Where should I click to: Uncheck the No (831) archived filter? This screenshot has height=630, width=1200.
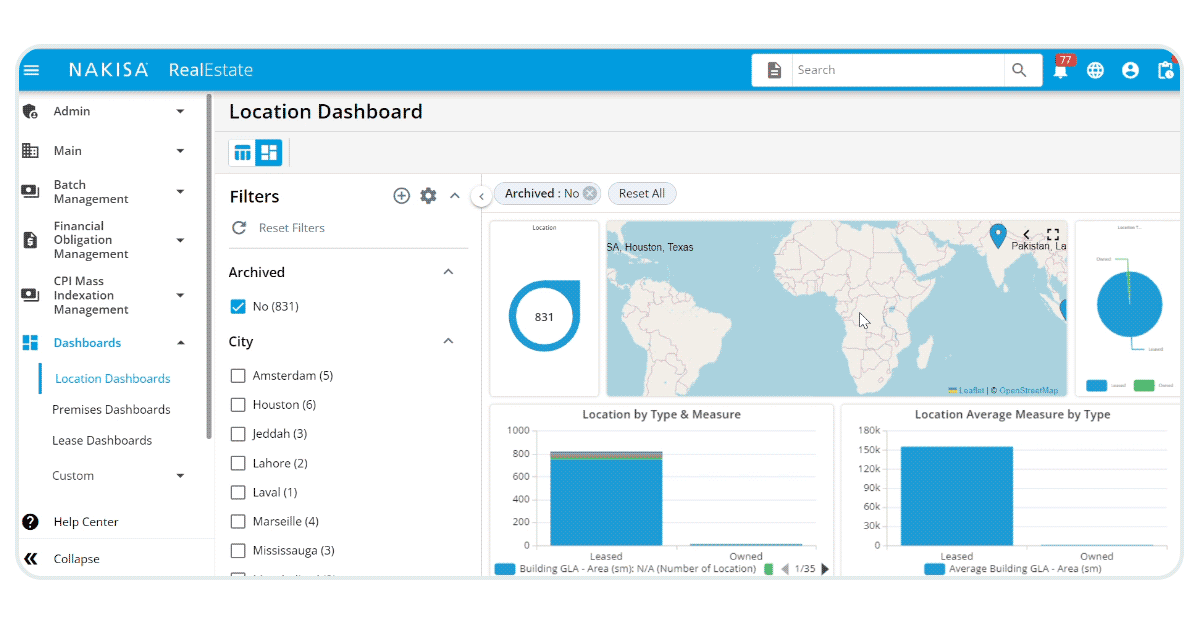coord(238,306)
